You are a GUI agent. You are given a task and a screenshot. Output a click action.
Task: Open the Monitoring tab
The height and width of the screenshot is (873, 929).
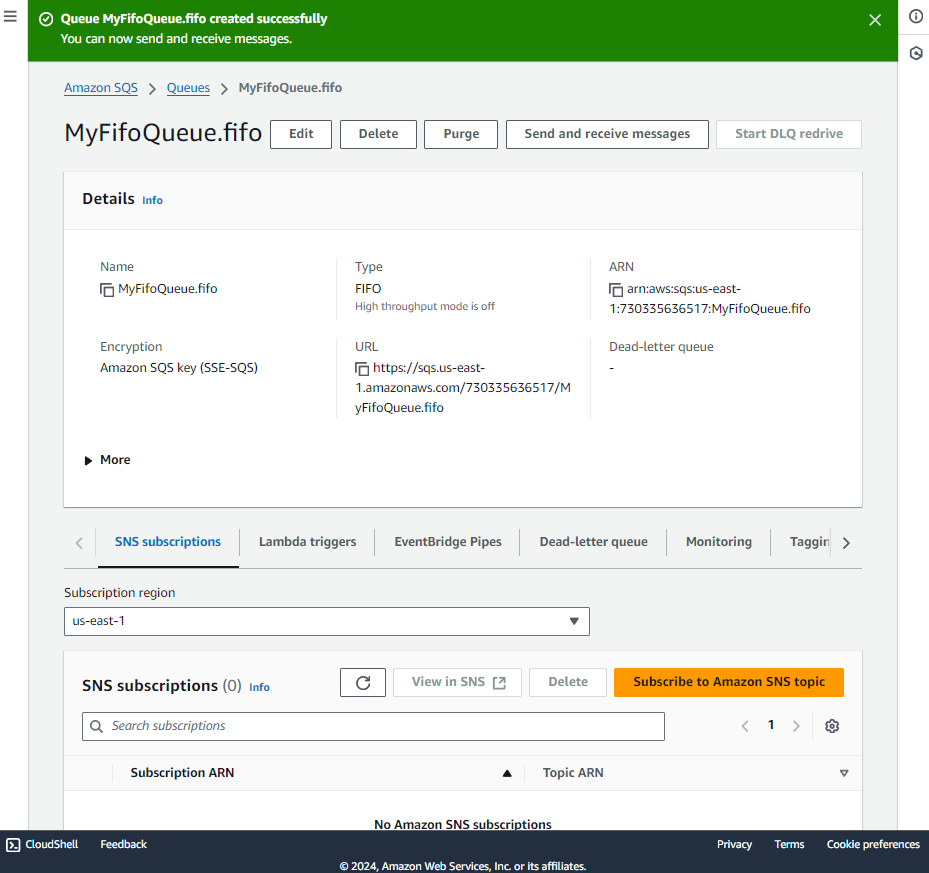[718, 542]
